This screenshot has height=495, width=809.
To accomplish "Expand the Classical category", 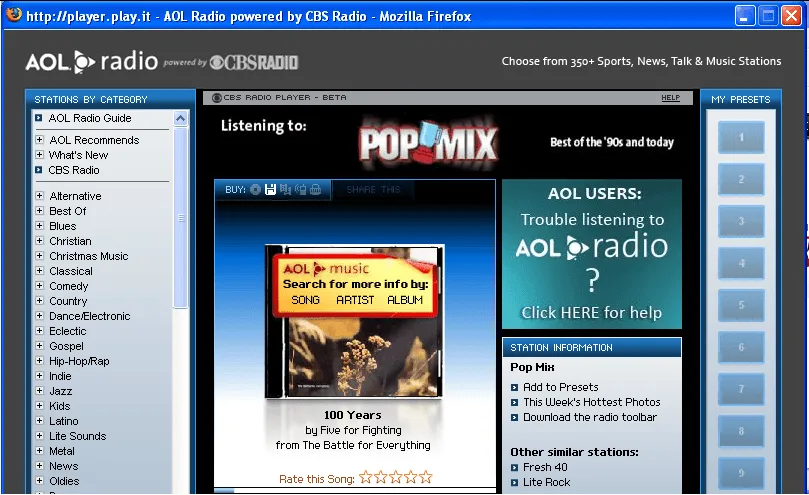I will pyautogui.click(x=39, y=270).
